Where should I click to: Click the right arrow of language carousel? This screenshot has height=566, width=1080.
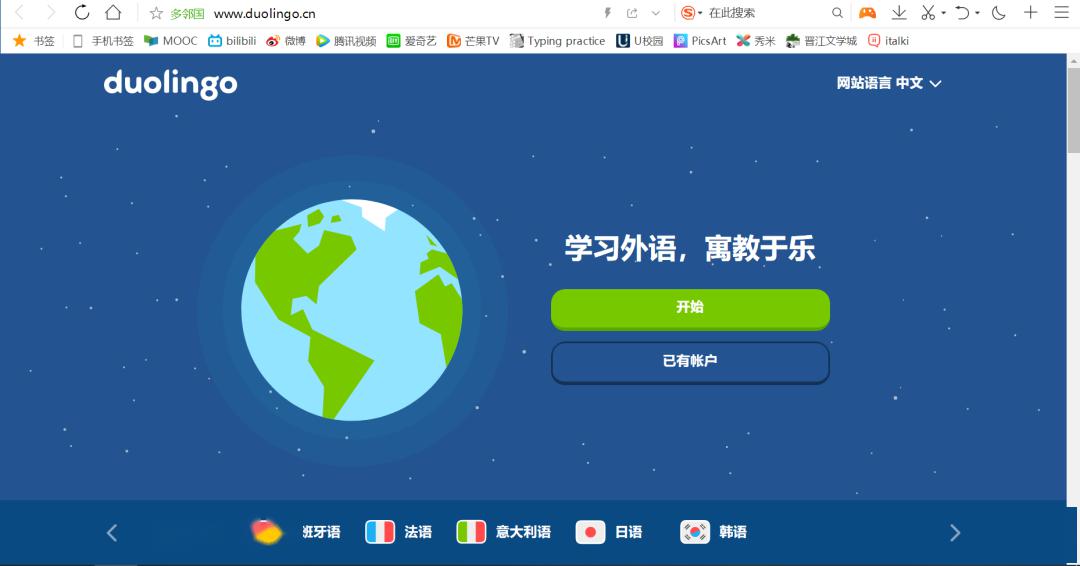click(955, 532)
